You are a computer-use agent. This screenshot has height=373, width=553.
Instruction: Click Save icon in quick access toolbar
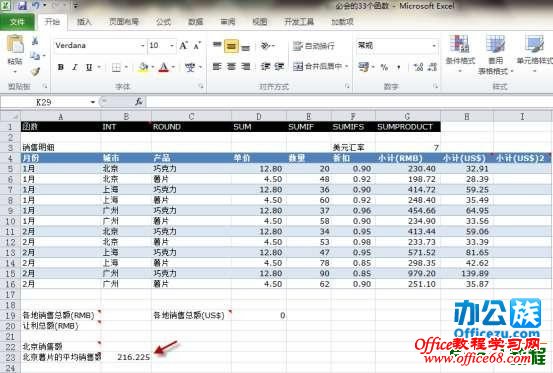pos(22,6)
